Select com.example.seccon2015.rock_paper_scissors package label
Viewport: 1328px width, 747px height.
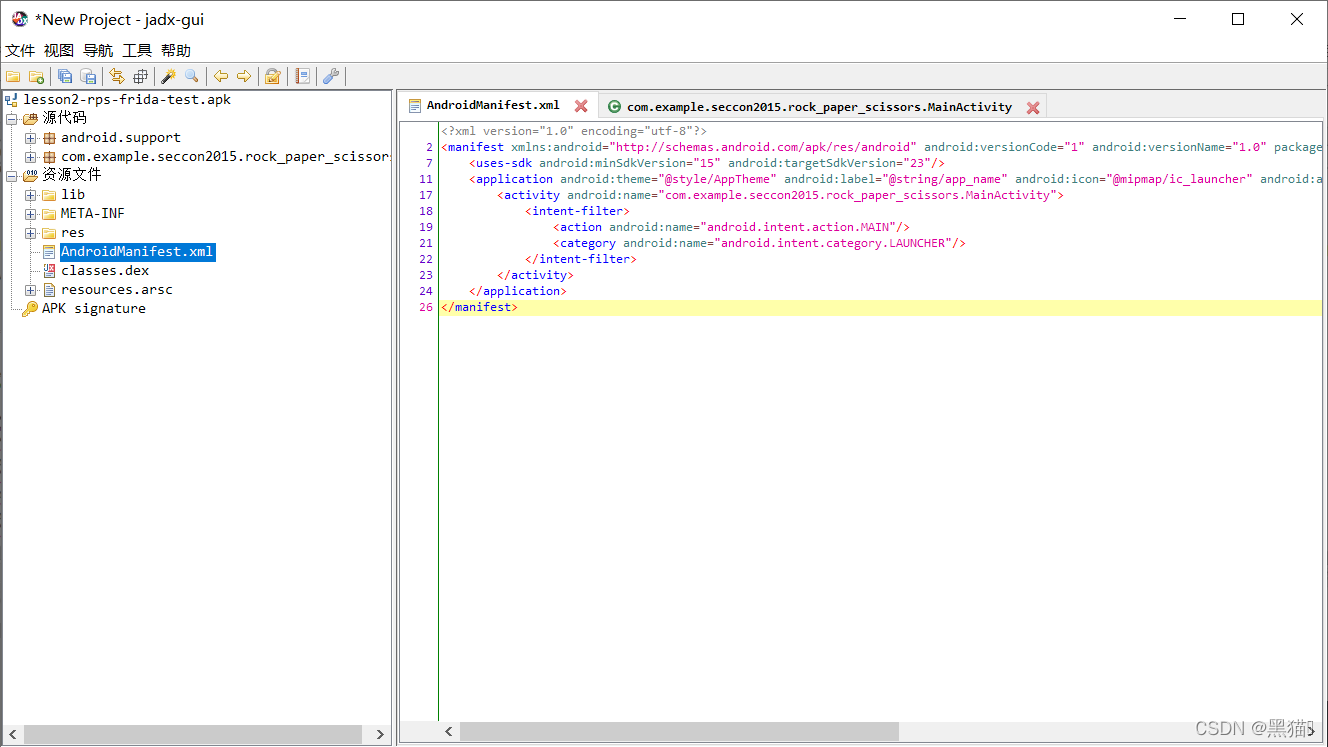pyautogui.click(x=225, y=157)
